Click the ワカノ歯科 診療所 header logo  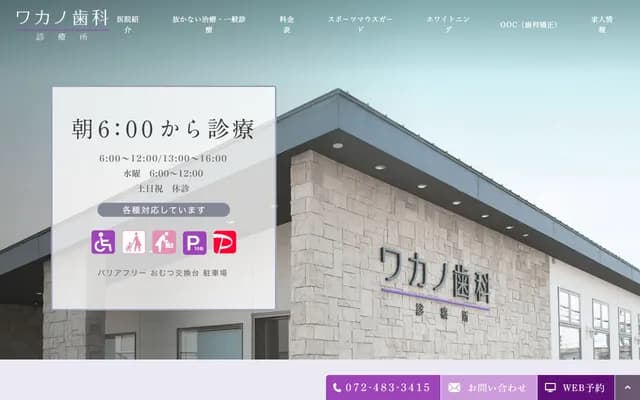click(x=62, y=24)
